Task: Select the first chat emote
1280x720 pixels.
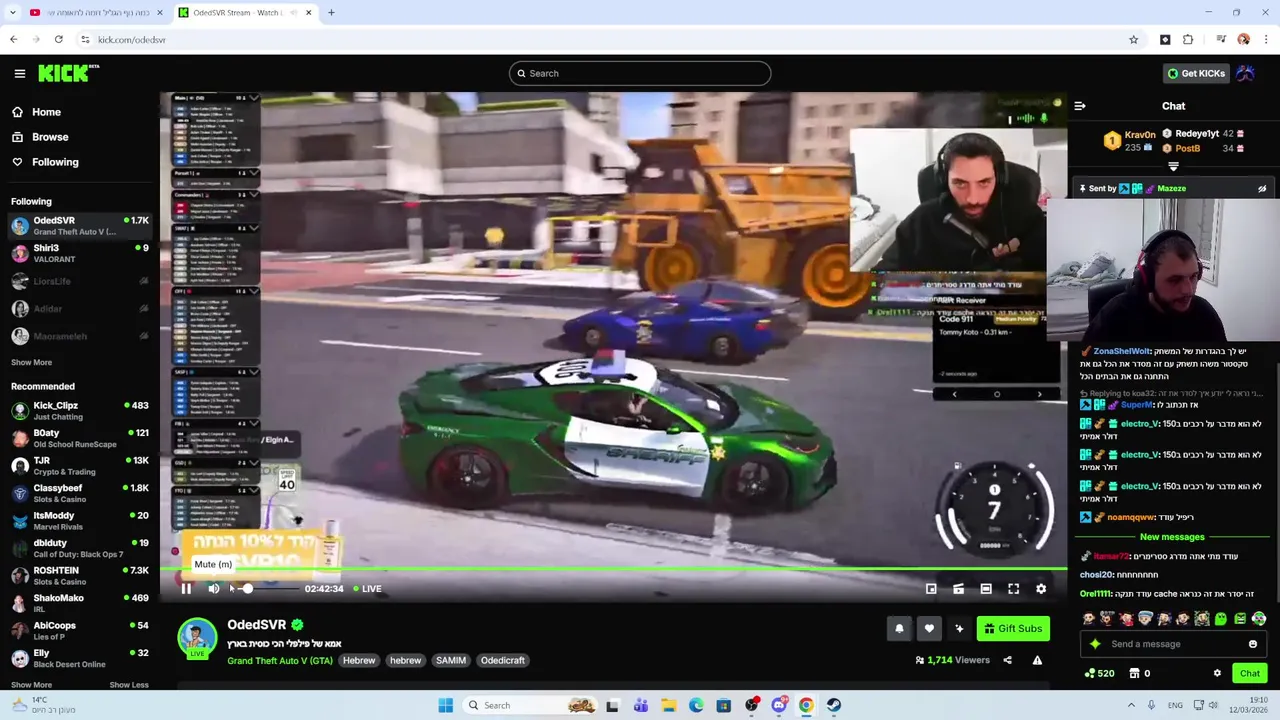Action: 1090,619
